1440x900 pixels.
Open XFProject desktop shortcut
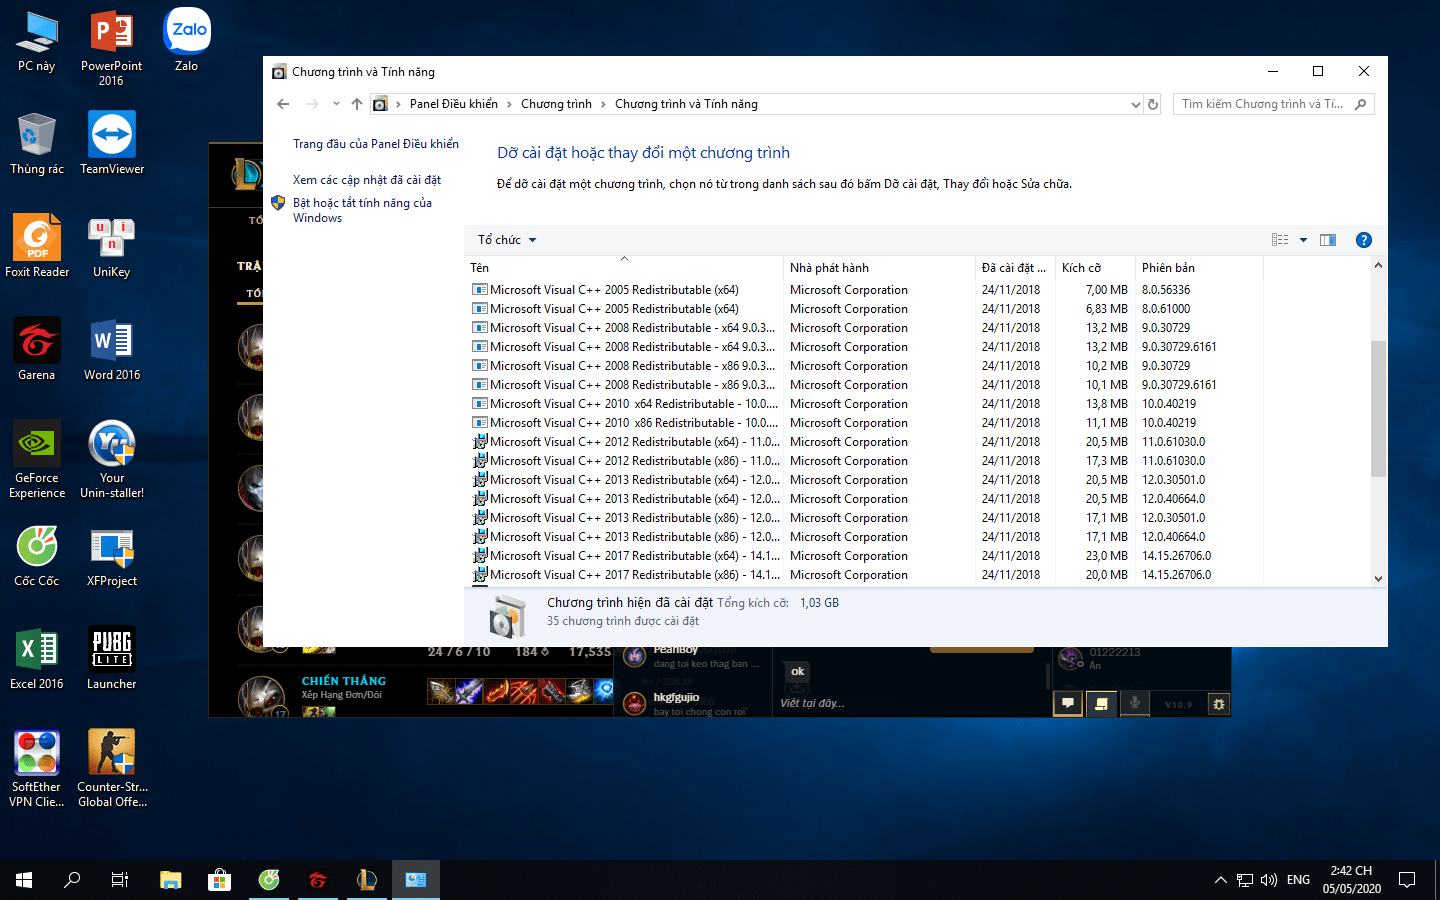click(x=112, y=556)
